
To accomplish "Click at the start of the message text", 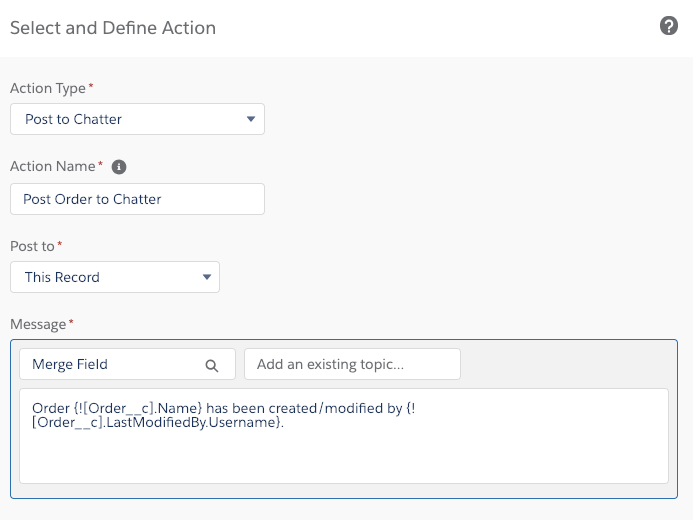I will (33, 408).
